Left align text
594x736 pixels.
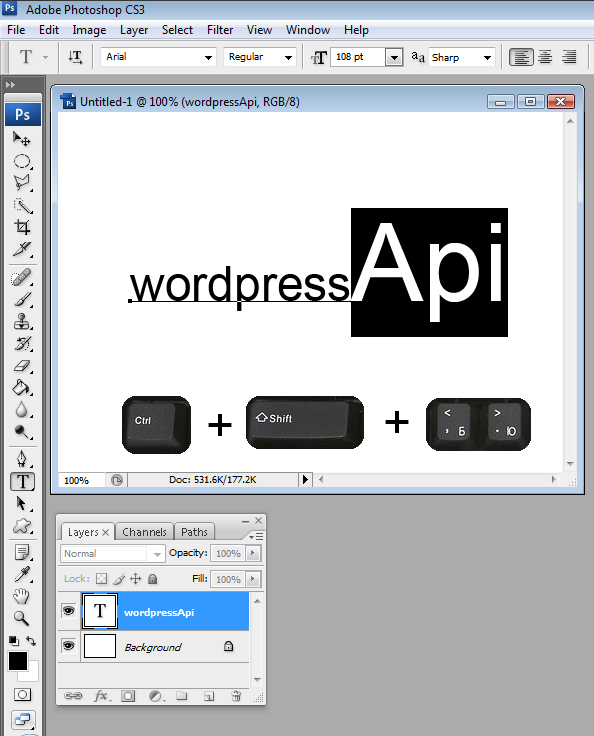click(x=521, y=57)
